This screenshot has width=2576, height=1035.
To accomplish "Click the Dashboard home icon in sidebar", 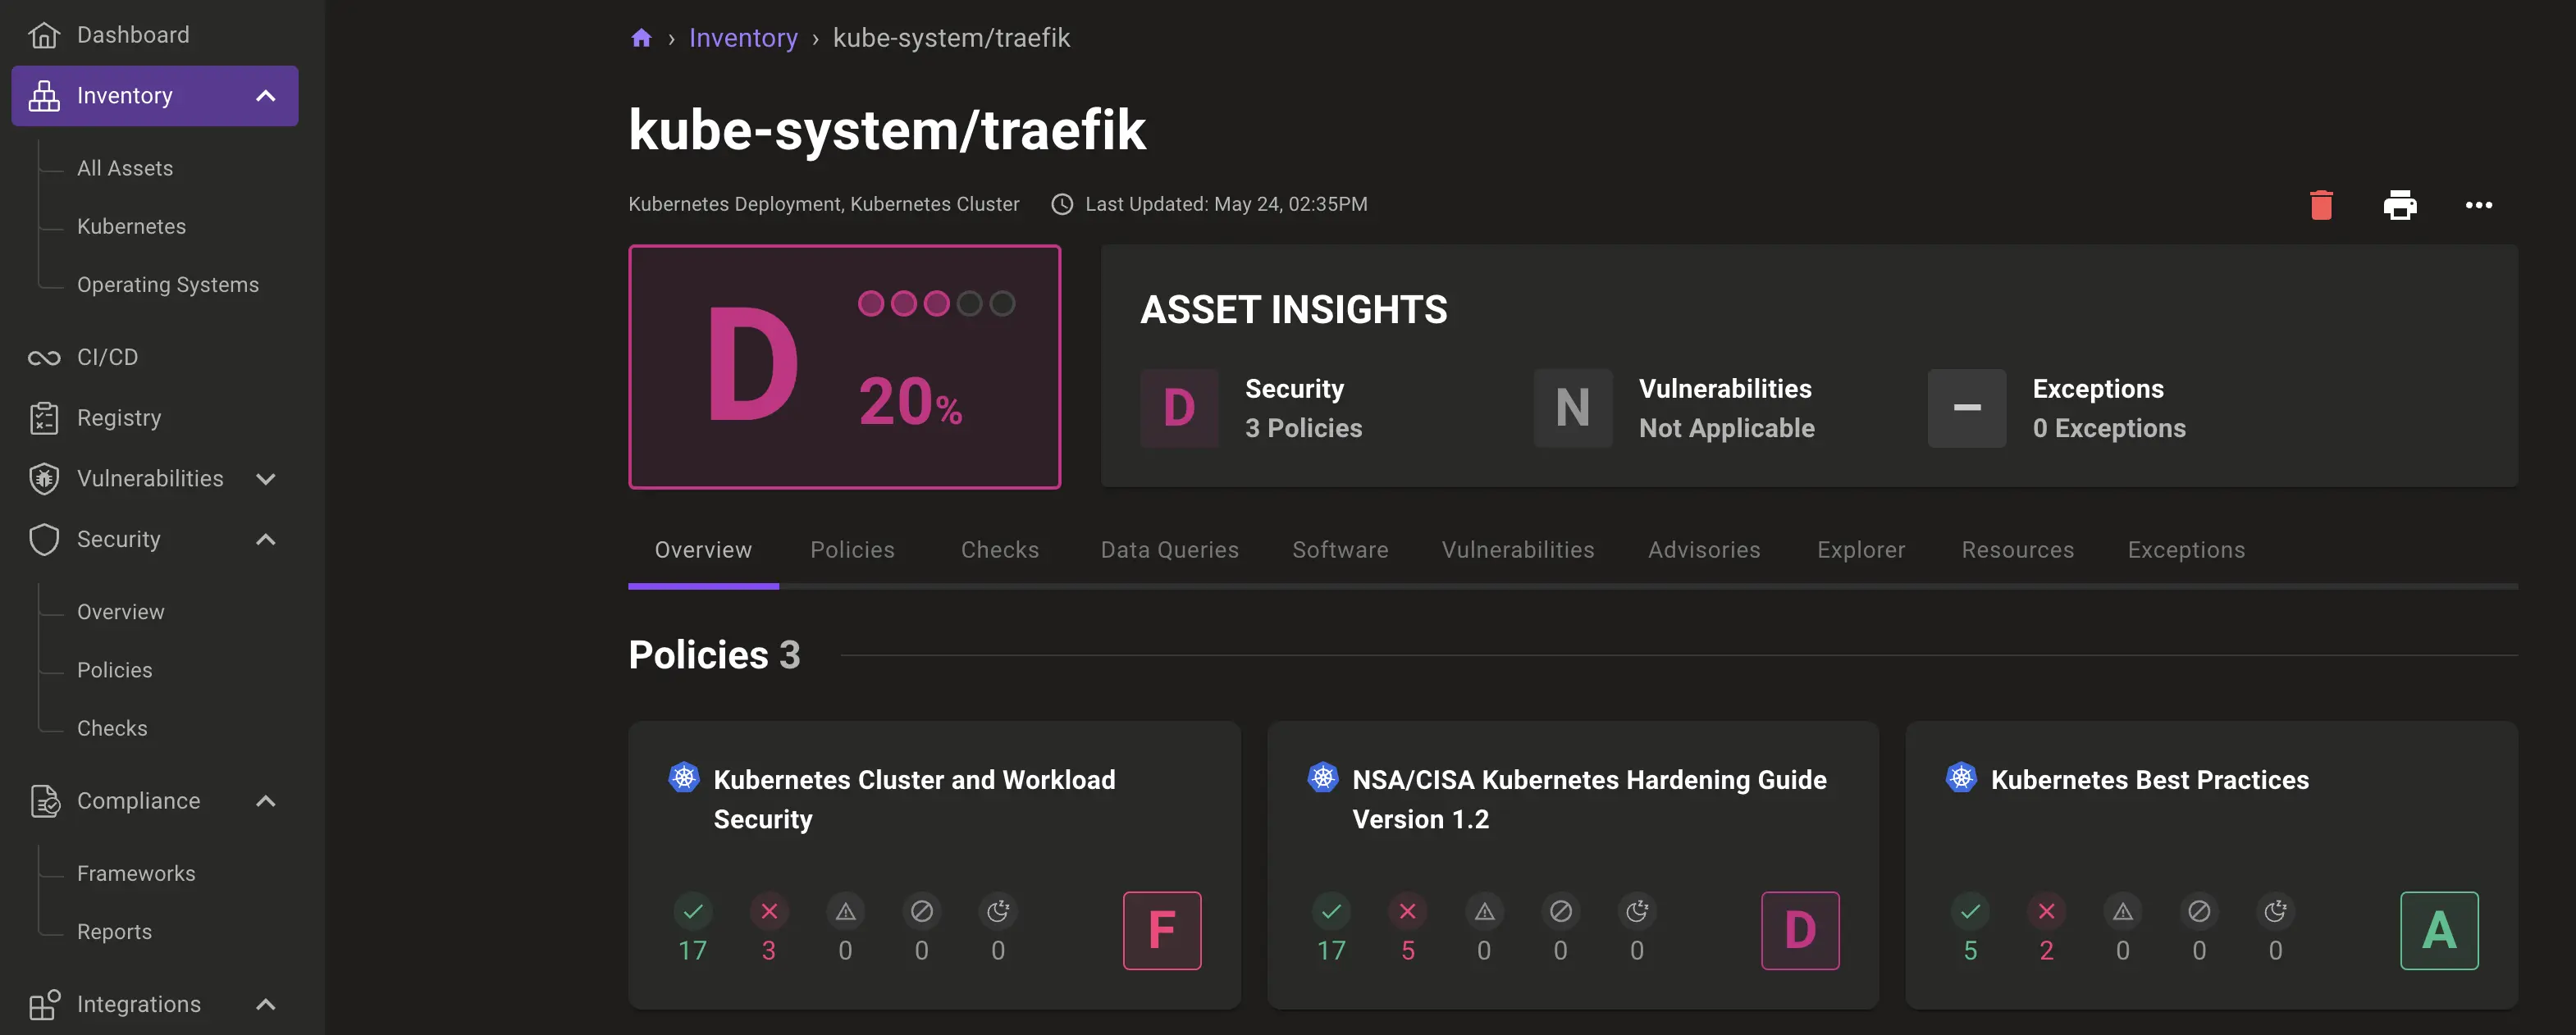I will (44, 35).
